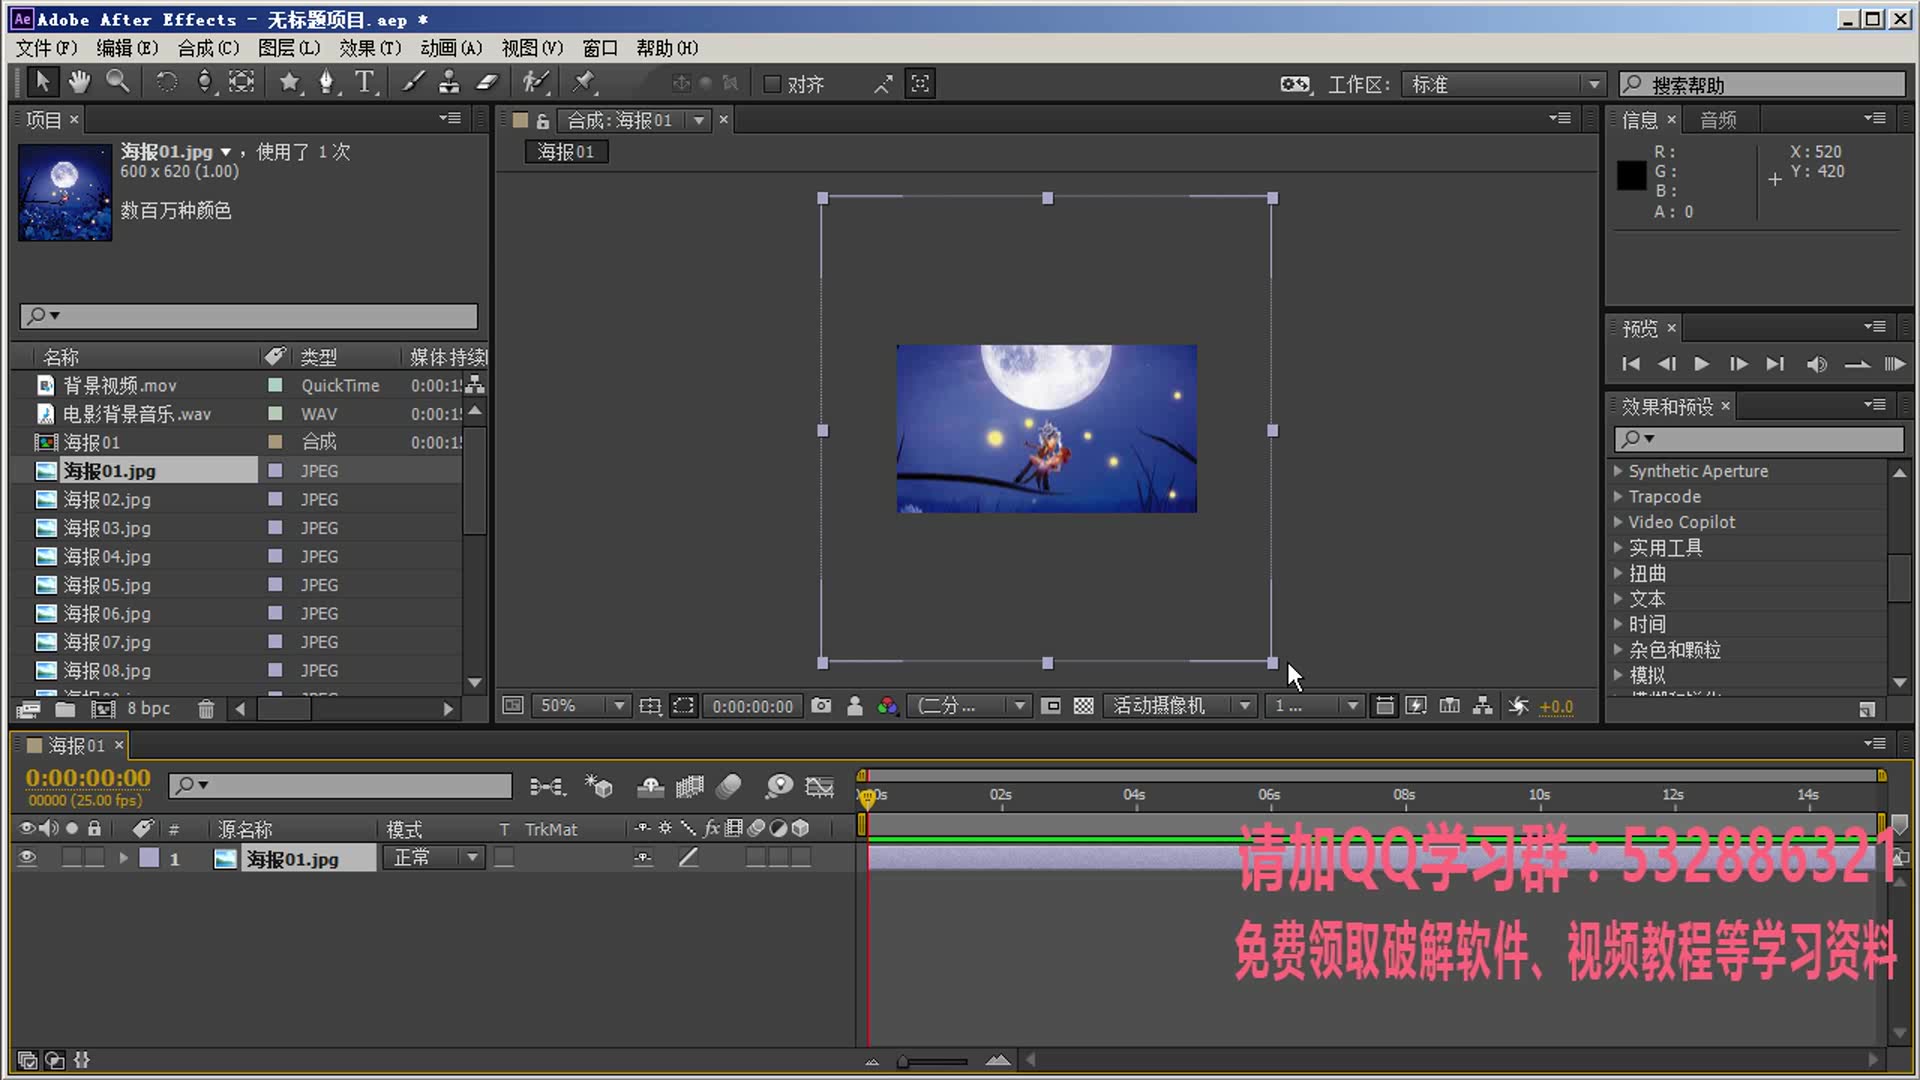Select the Zoom magnifier tool
The width and height of the screenshot is (1920, 1080).
click(x=118, y=83)
